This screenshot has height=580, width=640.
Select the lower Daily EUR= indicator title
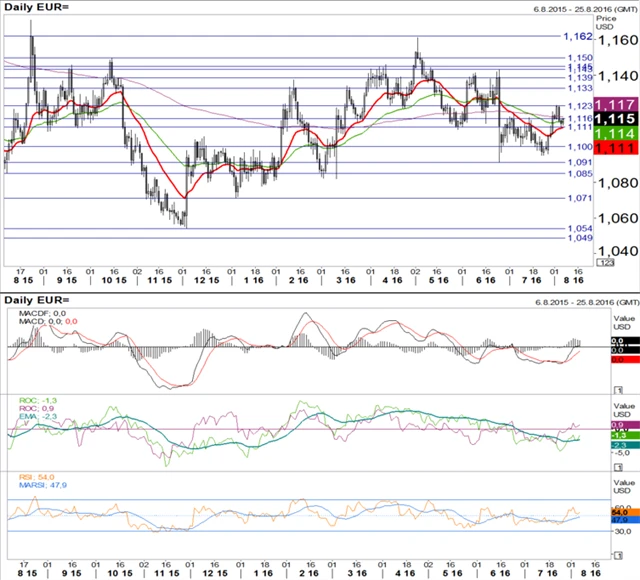(38, 300)
